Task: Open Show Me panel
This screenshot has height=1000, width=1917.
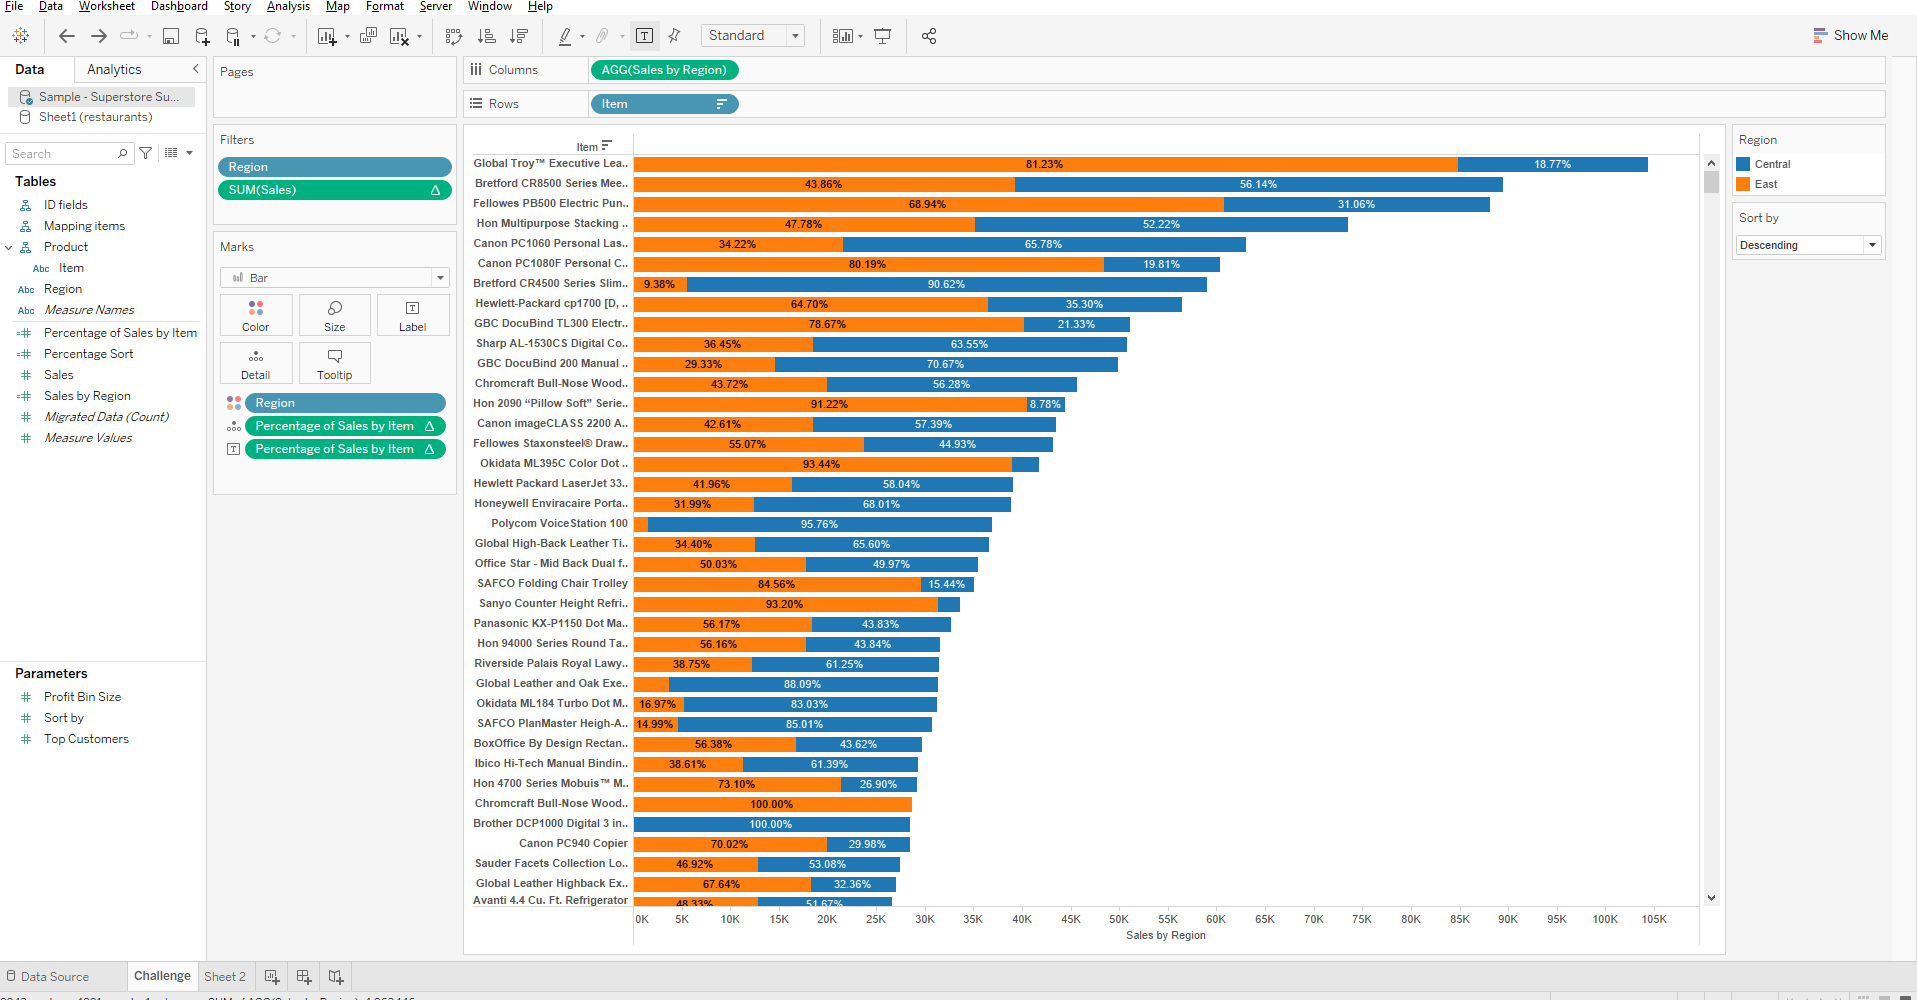Action: pos(1849,34)
